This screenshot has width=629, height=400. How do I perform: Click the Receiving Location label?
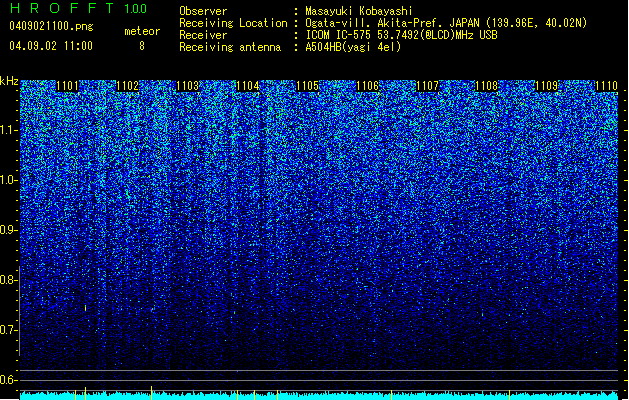(x=233, y=23)
